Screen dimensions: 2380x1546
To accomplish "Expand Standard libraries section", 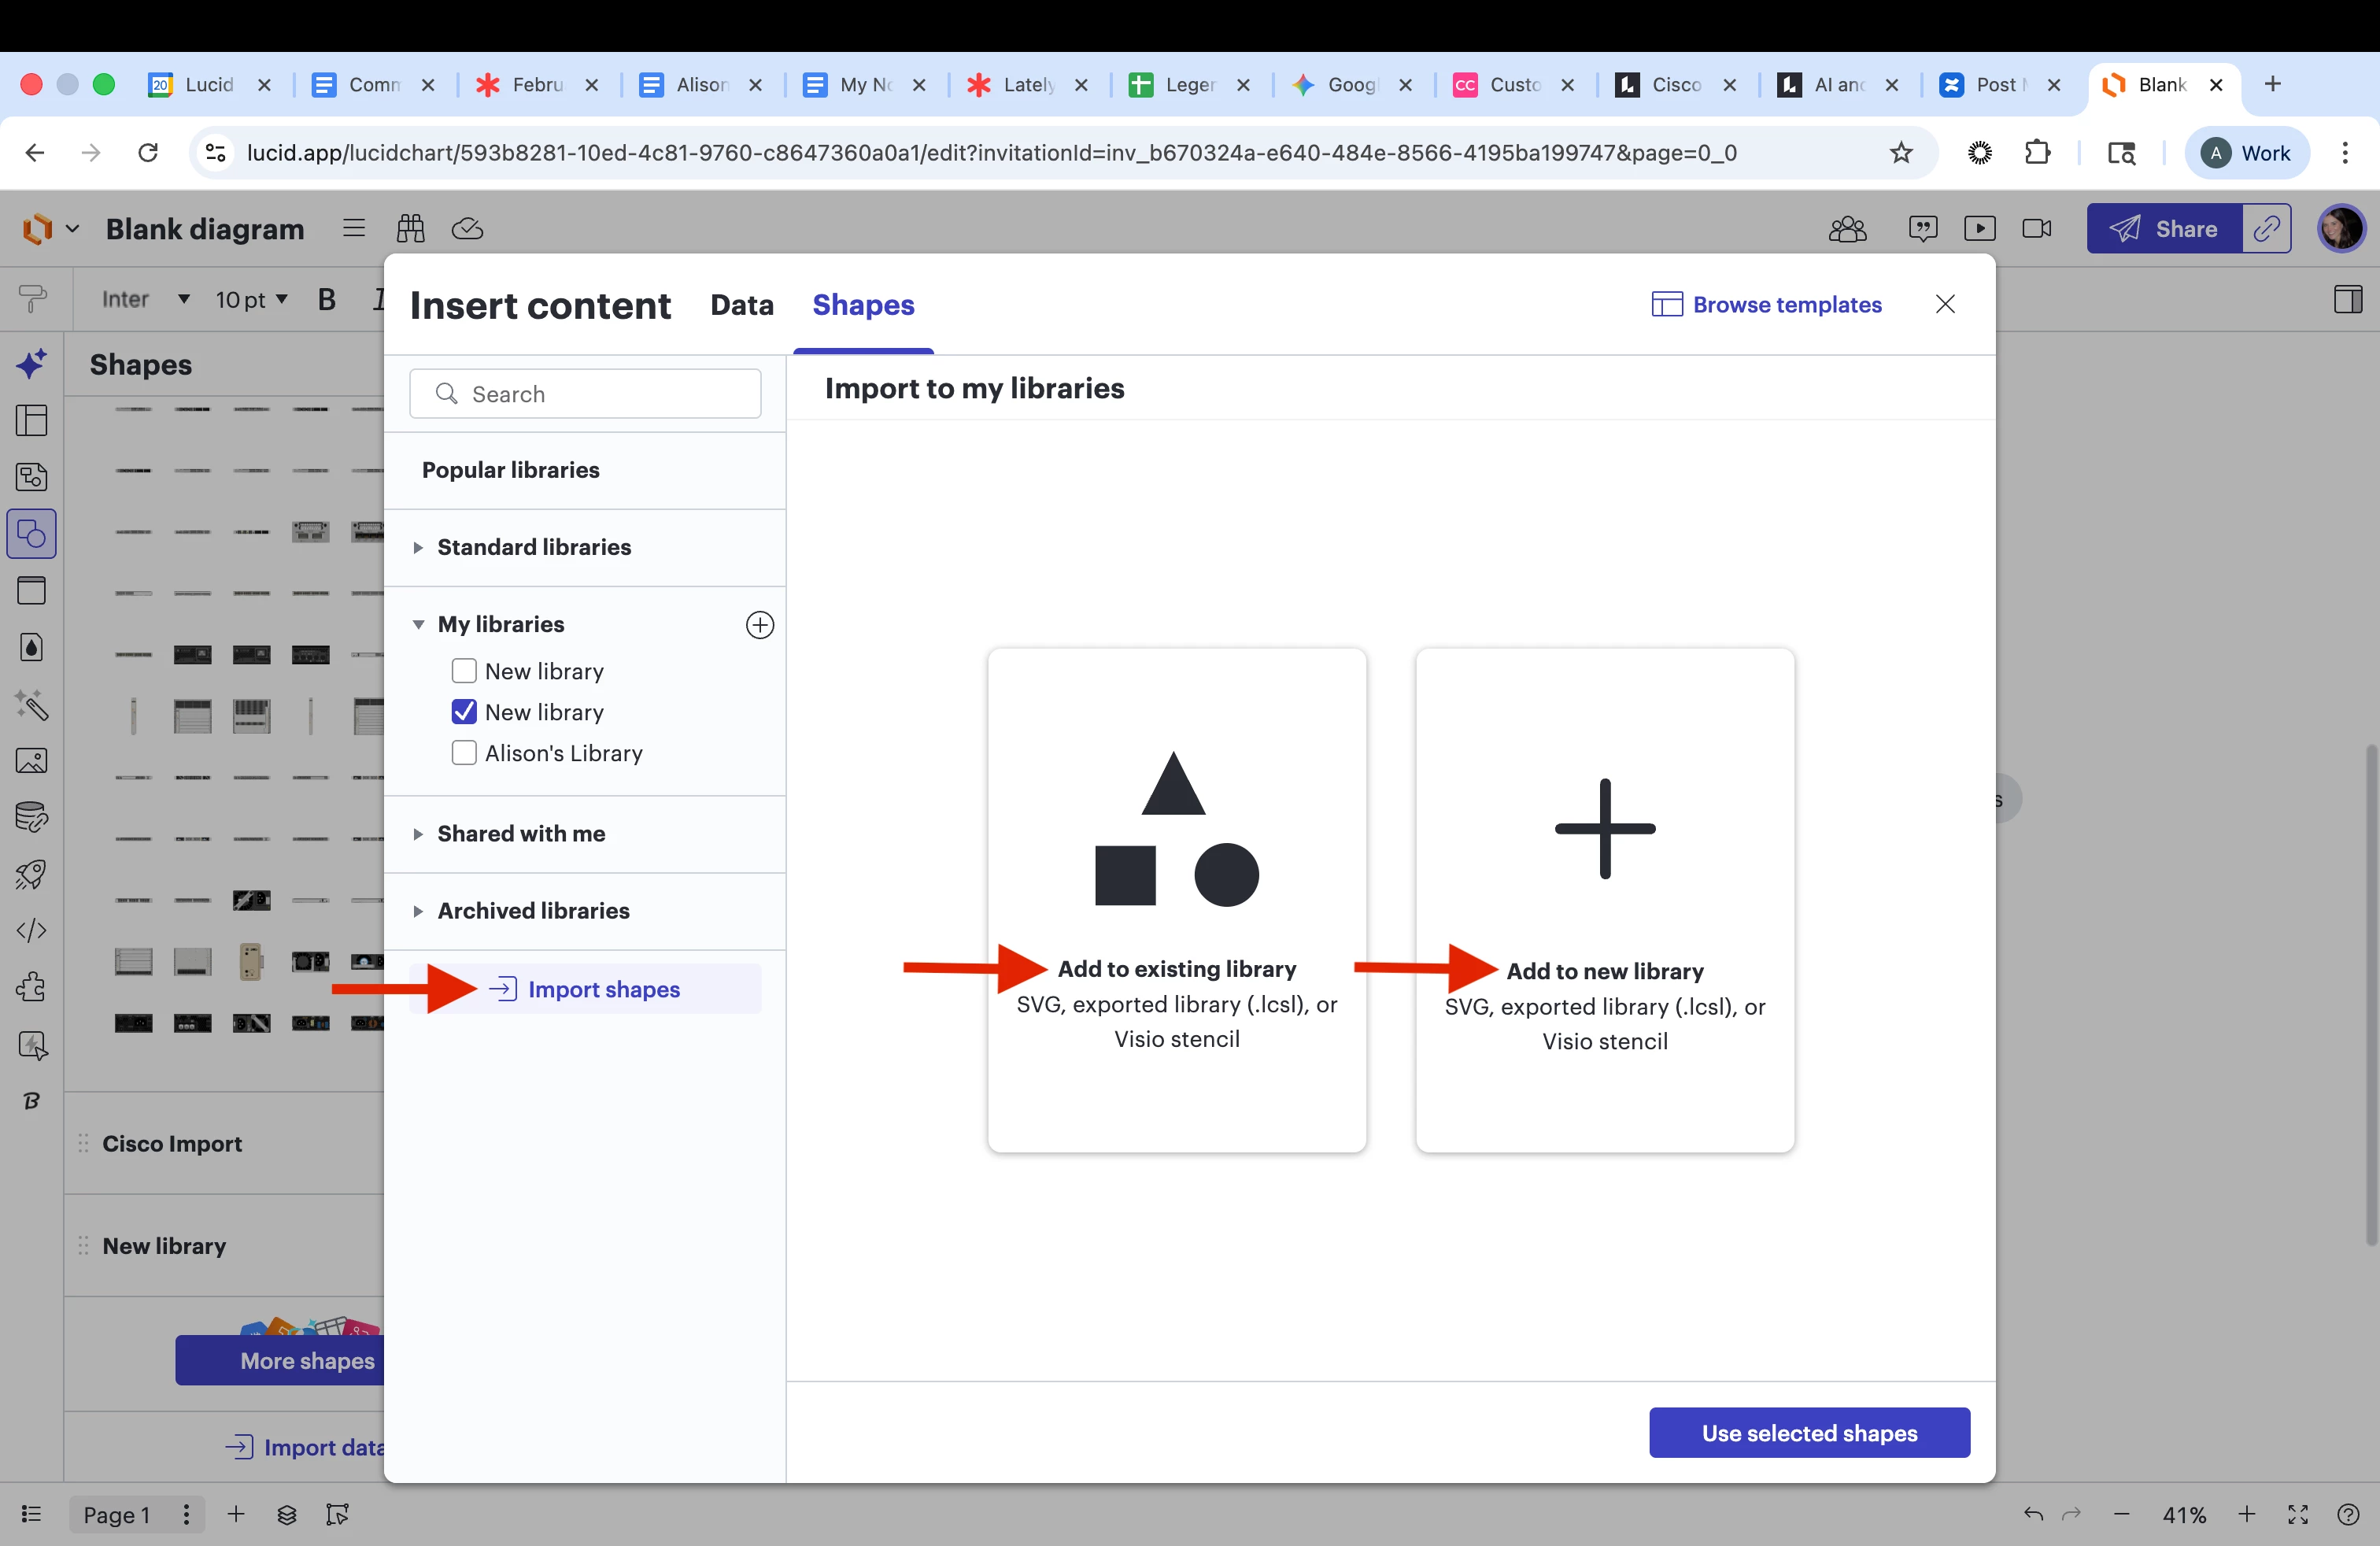I will tap(533, 547).
